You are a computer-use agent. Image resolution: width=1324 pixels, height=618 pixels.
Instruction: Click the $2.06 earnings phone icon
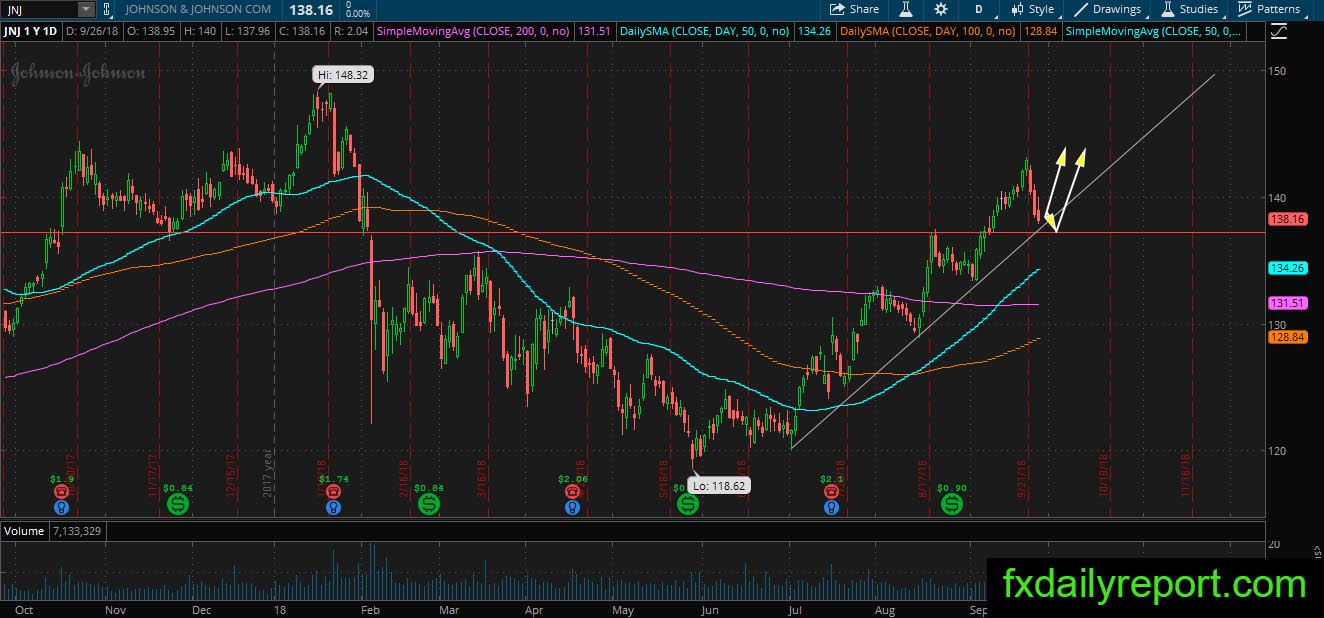tap(572, 492)
